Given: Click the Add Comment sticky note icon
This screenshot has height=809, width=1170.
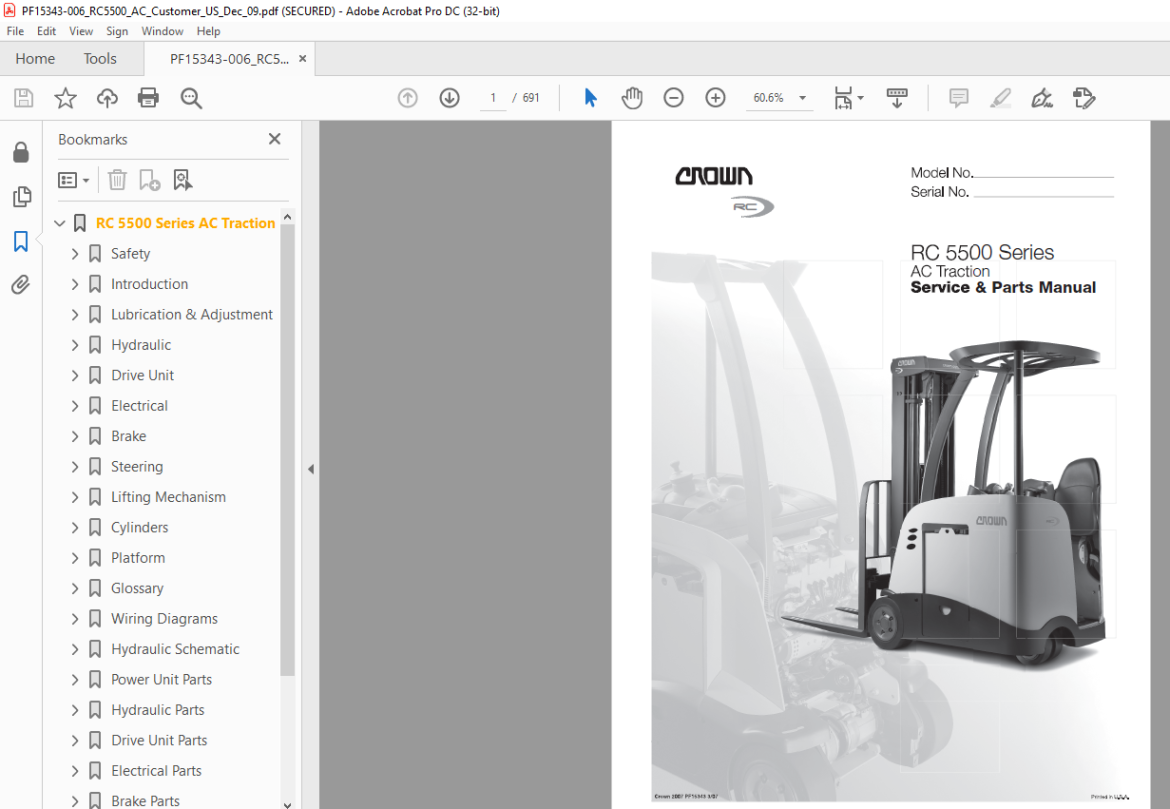Looking at the screenshot, I should pos(959,98).
